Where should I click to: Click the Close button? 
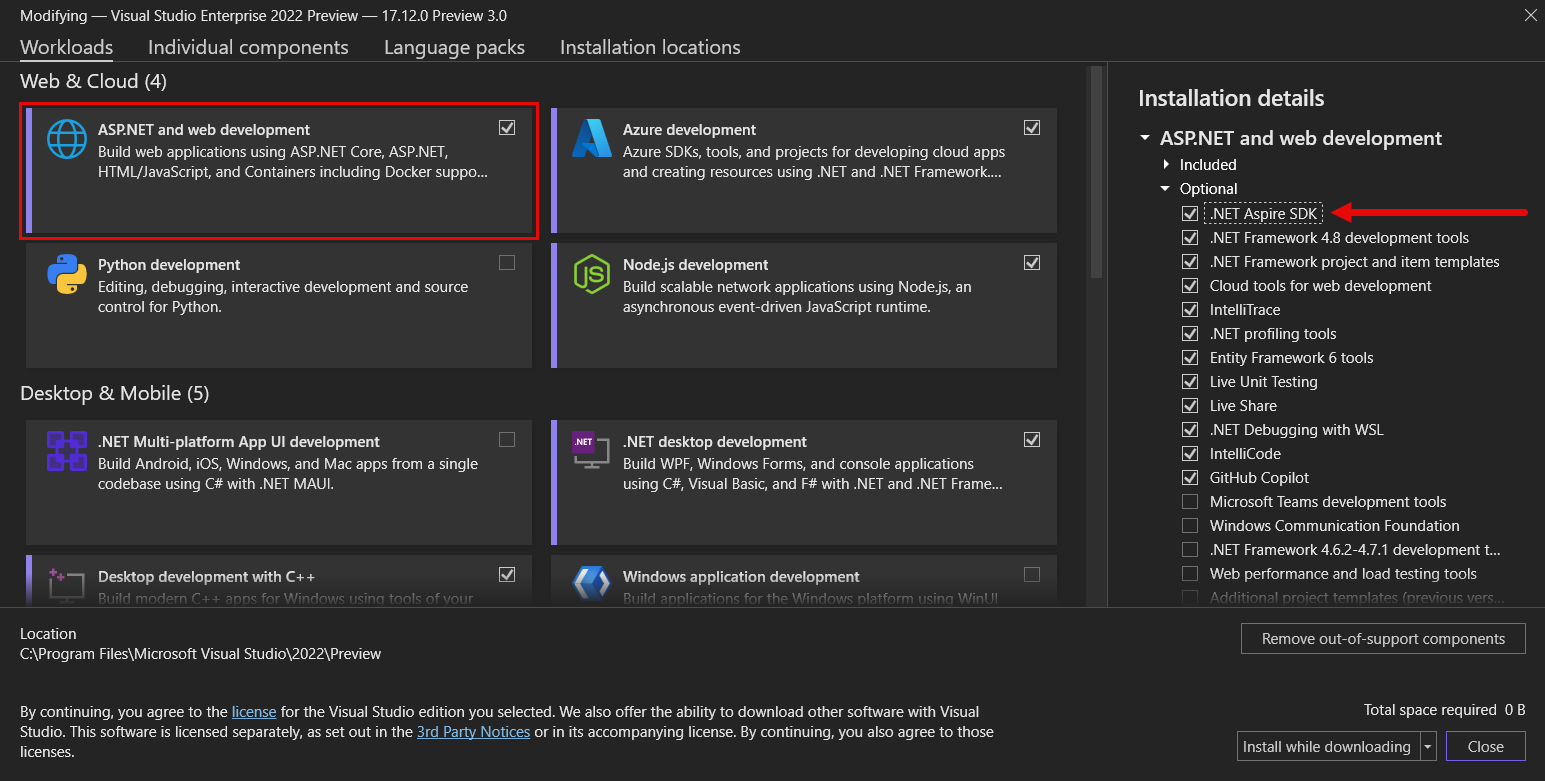click(x=1485, y=747)
